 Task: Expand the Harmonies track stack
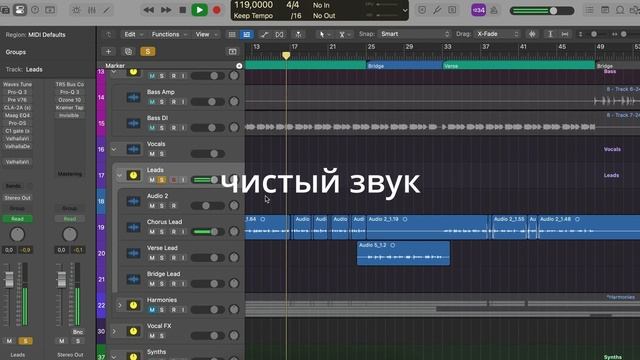[120, 305]
